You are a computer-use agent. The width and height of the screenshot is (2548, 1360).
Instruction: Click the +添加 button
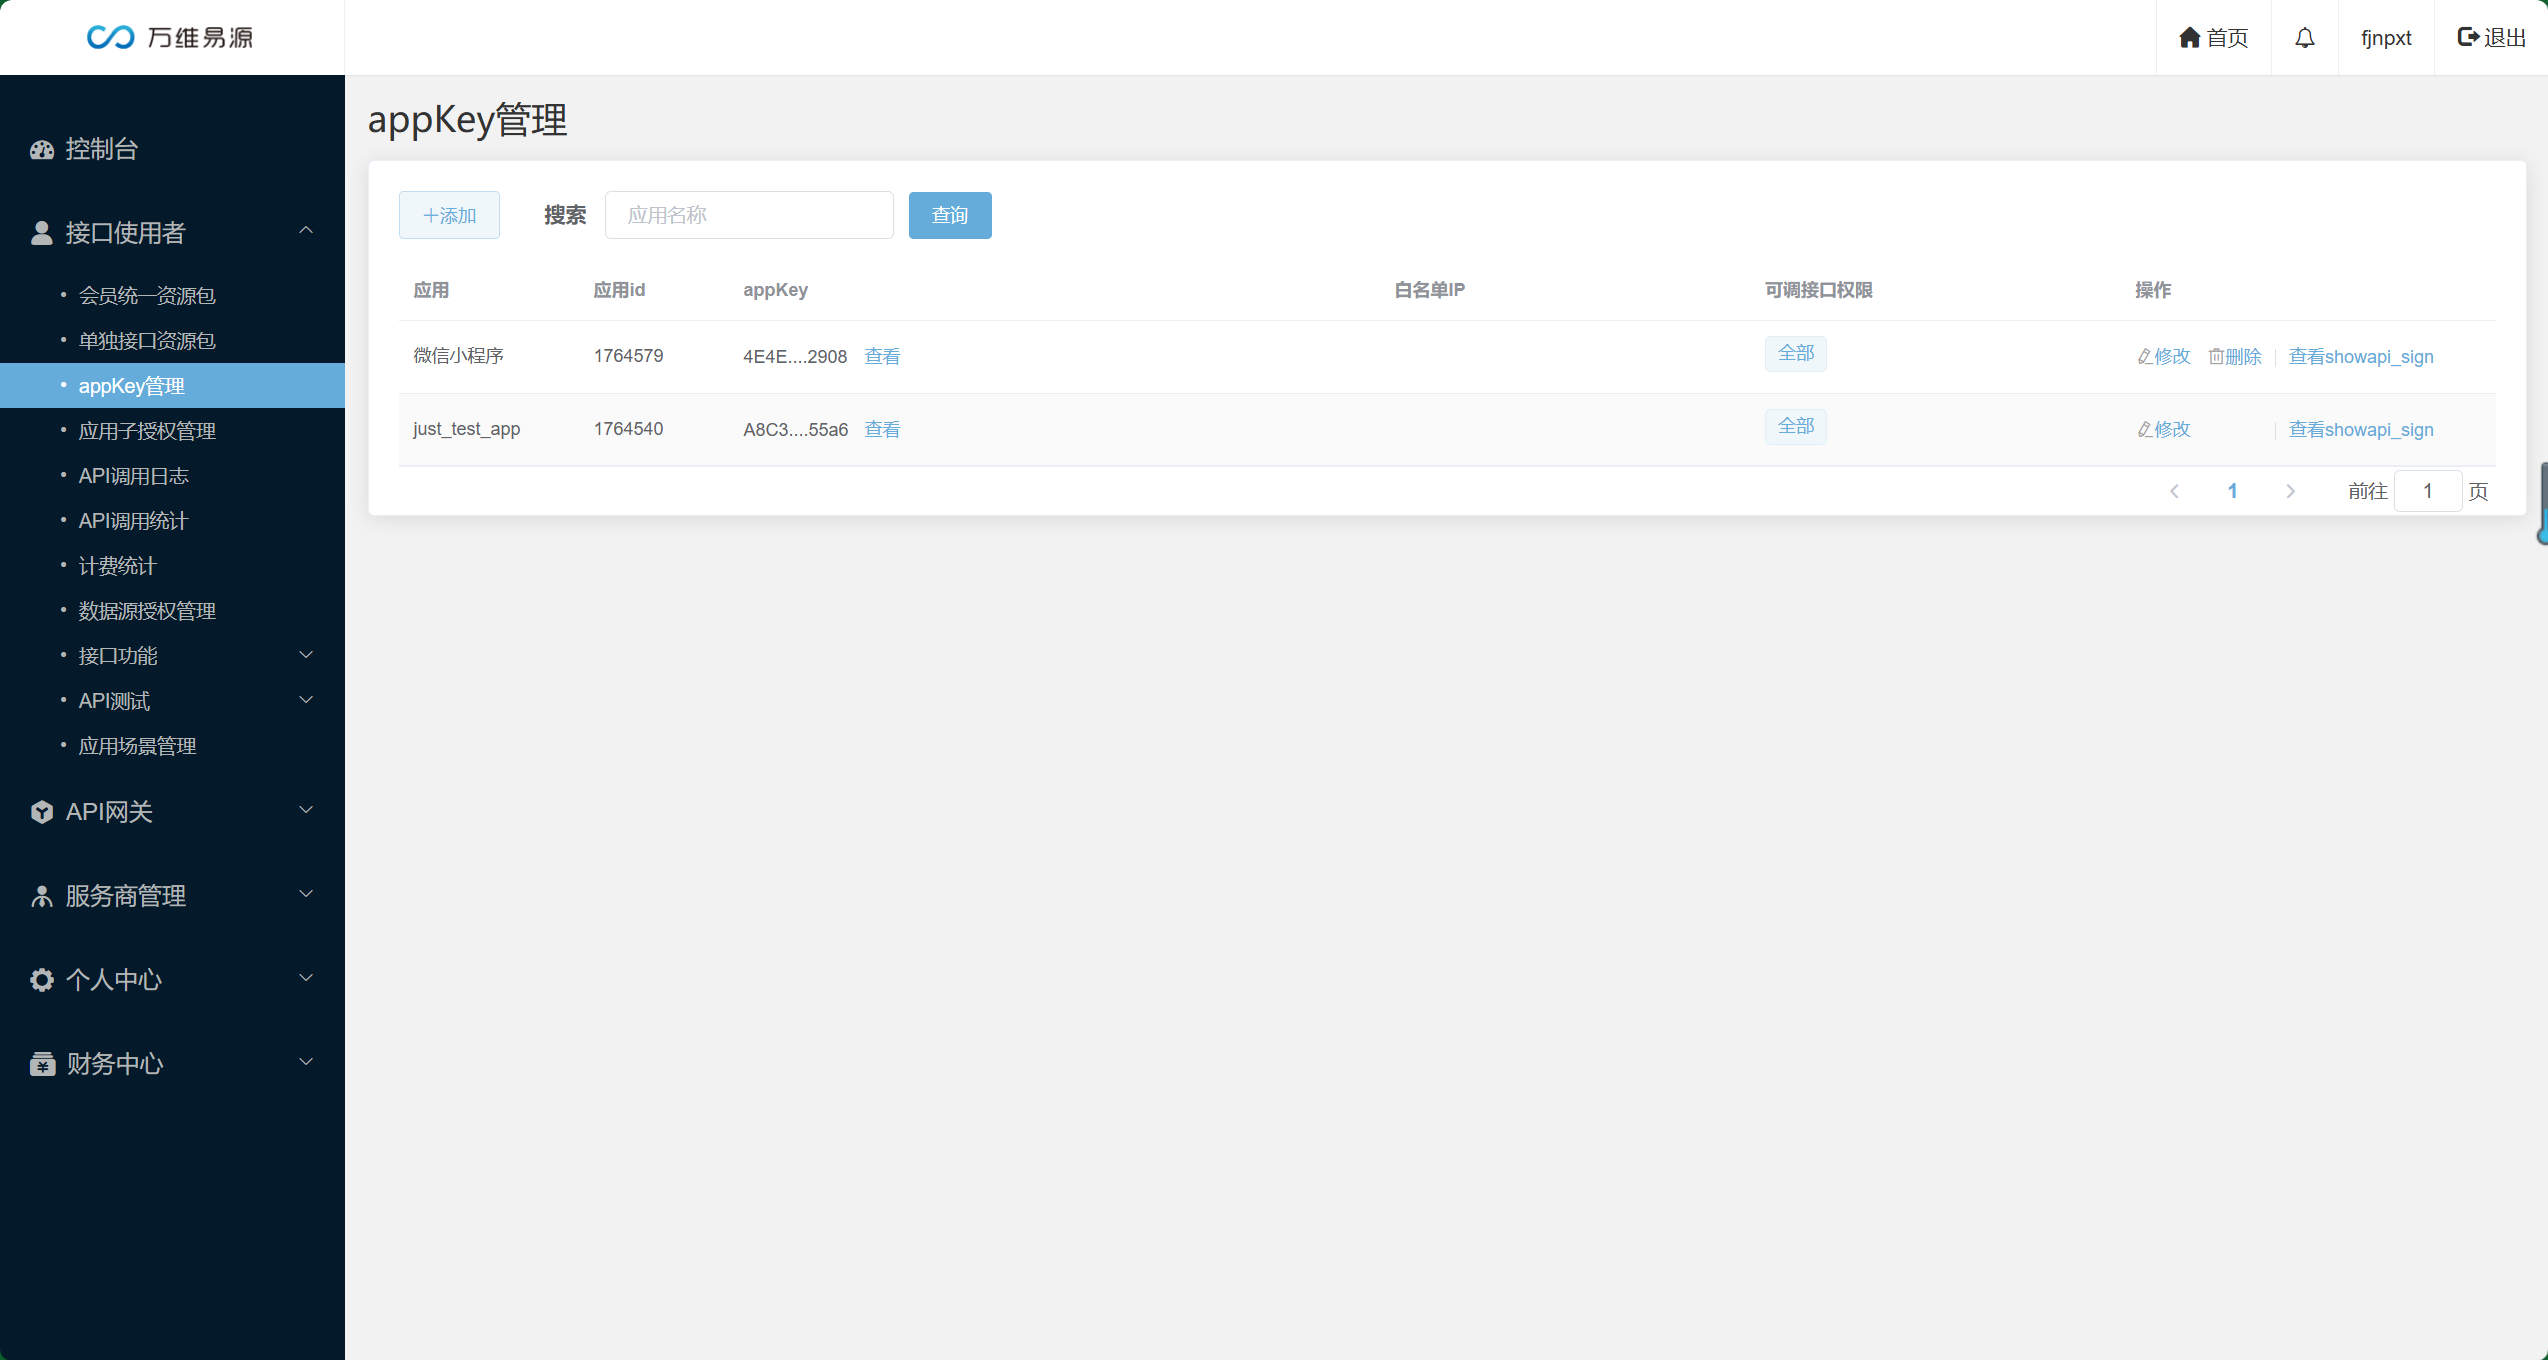(449, 216)
